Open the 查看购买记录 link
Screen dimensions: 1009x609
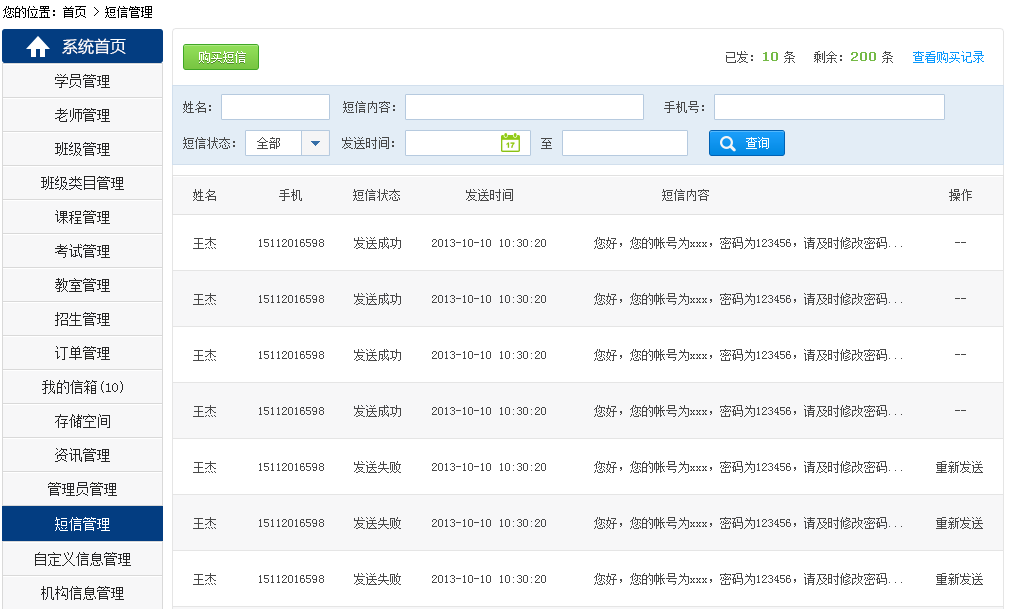(x=948, y=57)
